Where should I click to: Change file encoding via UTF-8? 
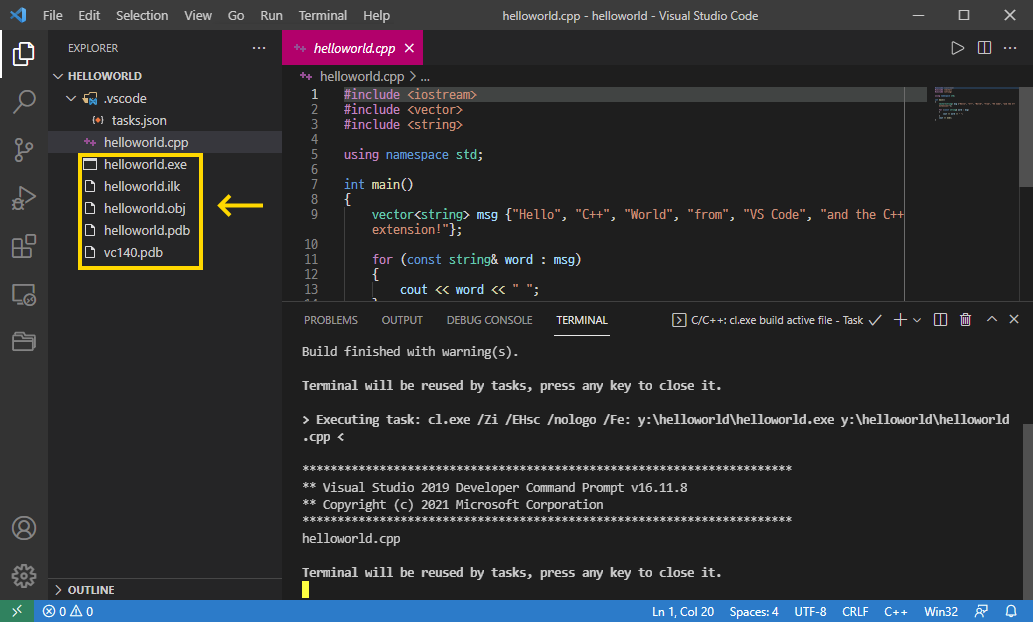point(810,611)
